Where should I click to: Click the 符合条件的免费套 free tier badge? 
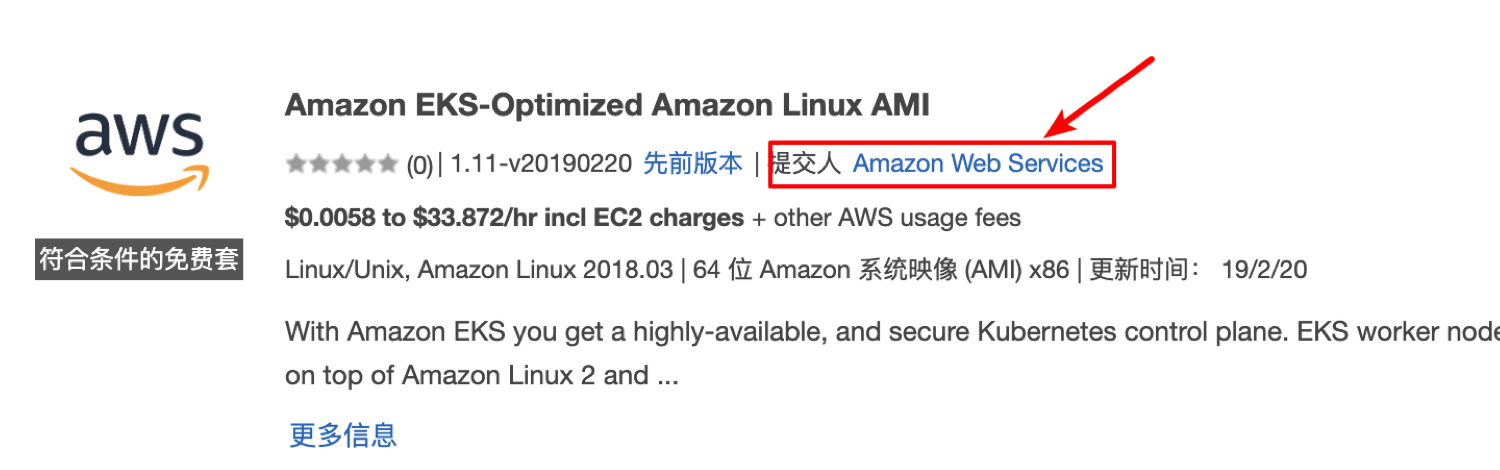139,260
